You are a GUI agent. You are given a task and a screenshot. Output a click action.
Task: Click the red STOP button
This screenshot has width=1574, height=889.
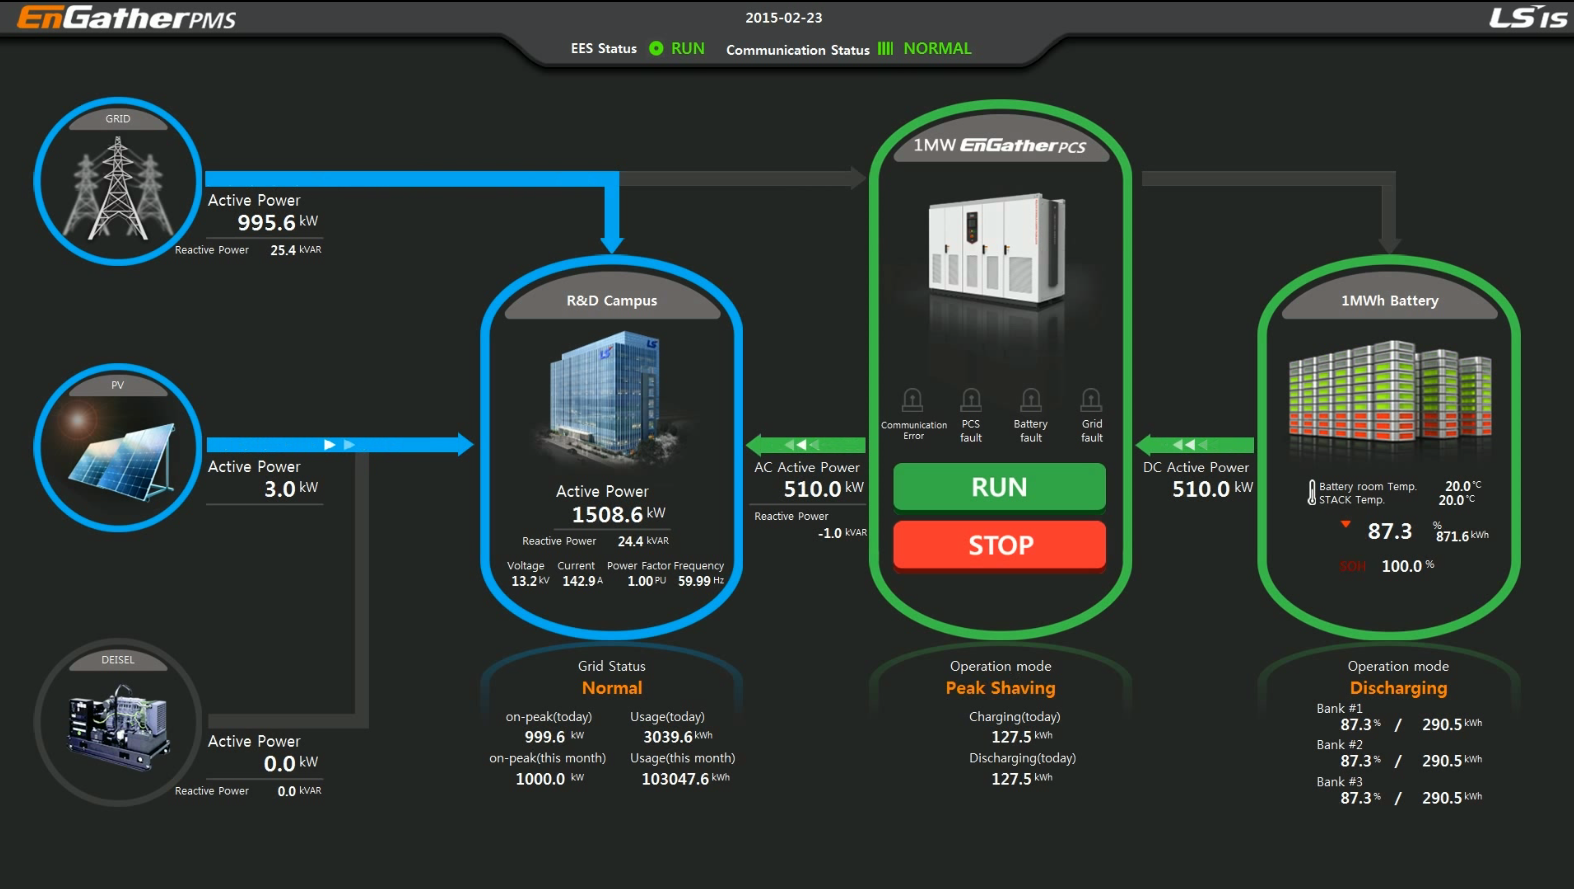[999, 545]
